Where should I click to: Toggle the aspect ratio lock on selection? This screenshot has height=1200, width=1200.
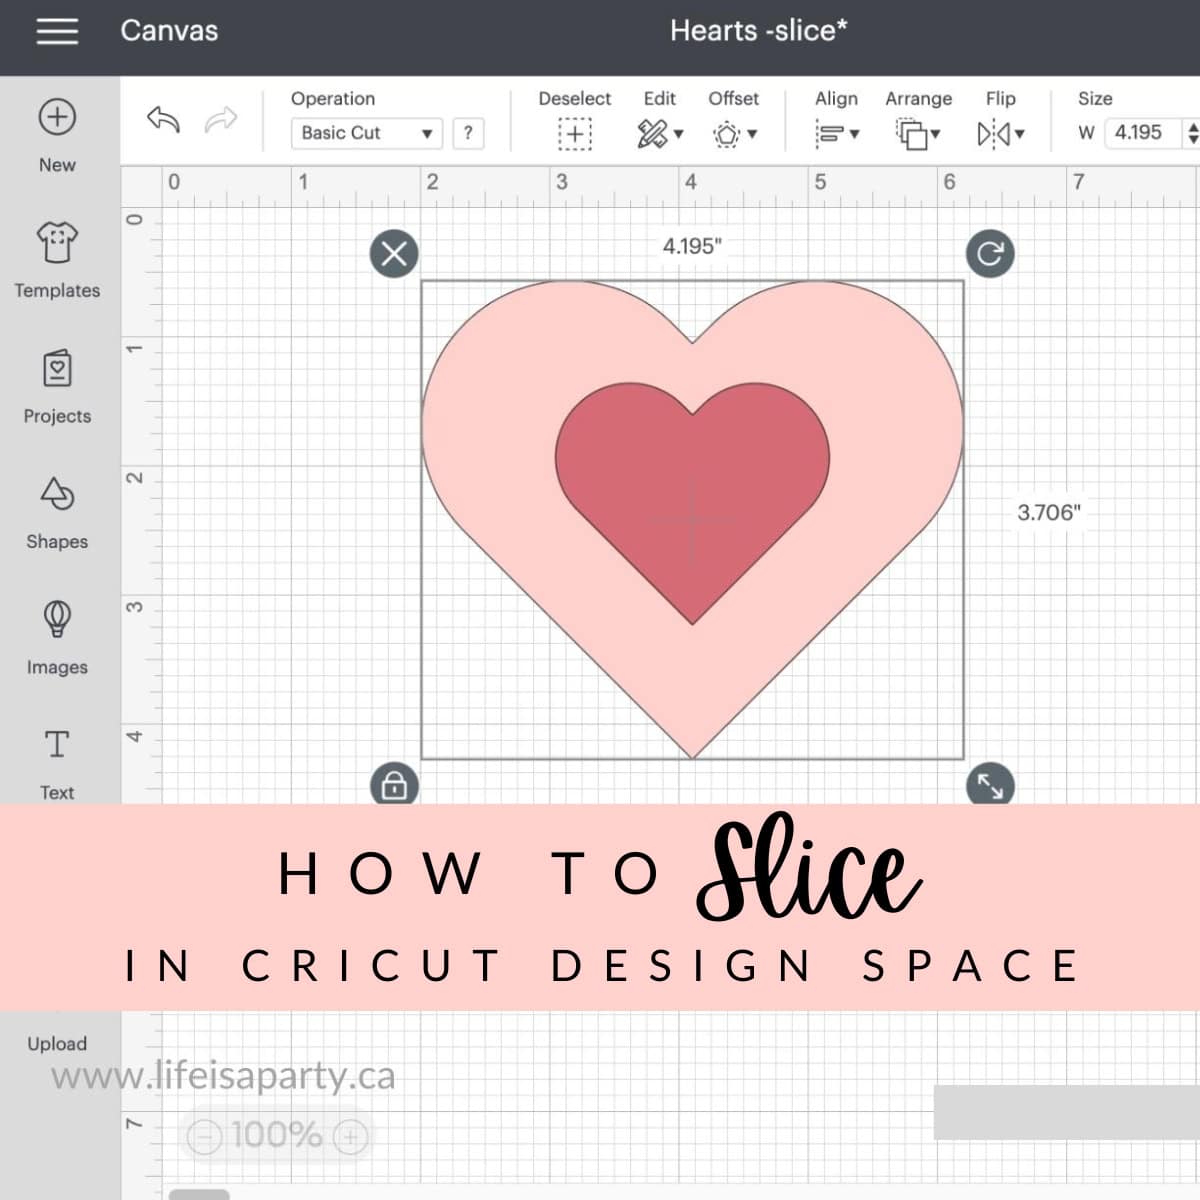pos(394,785)
